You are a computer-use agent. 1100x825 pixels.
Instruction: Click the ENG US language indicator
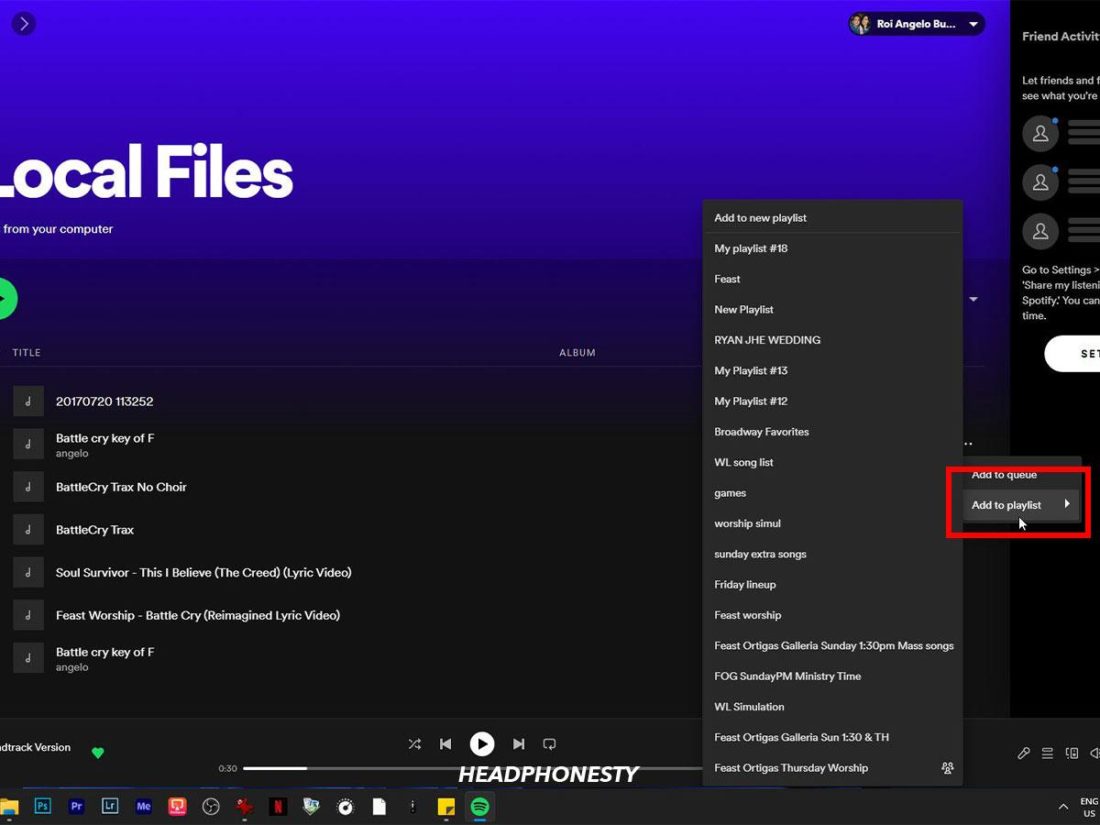1089,807
